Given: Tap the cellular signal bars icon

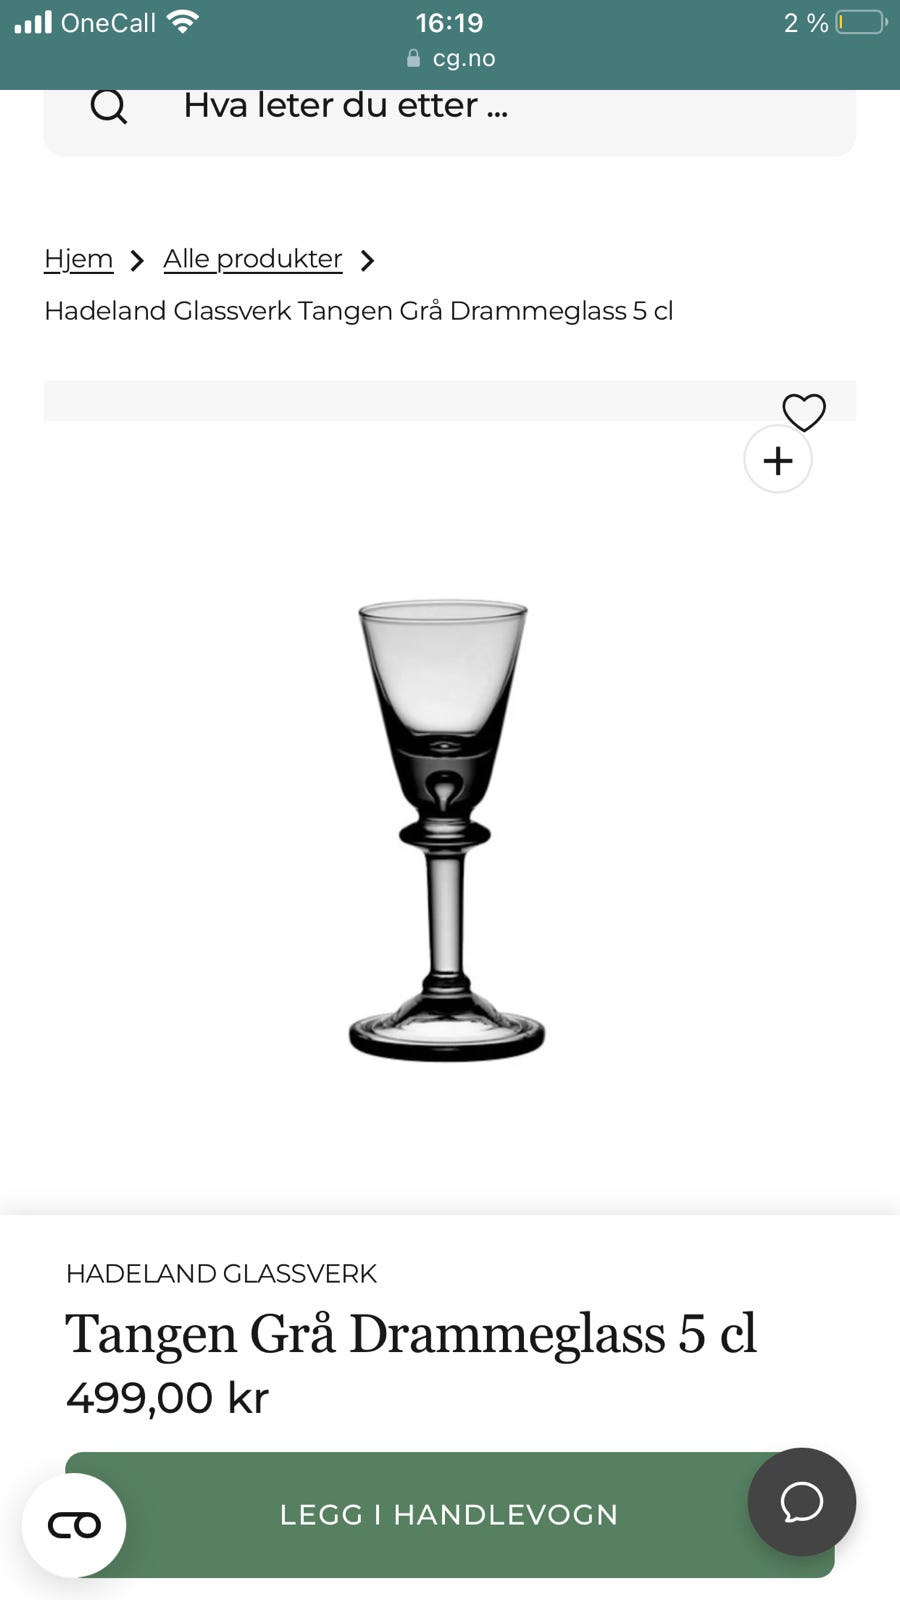Looking at the screenshot, I should tap(33, 22).
